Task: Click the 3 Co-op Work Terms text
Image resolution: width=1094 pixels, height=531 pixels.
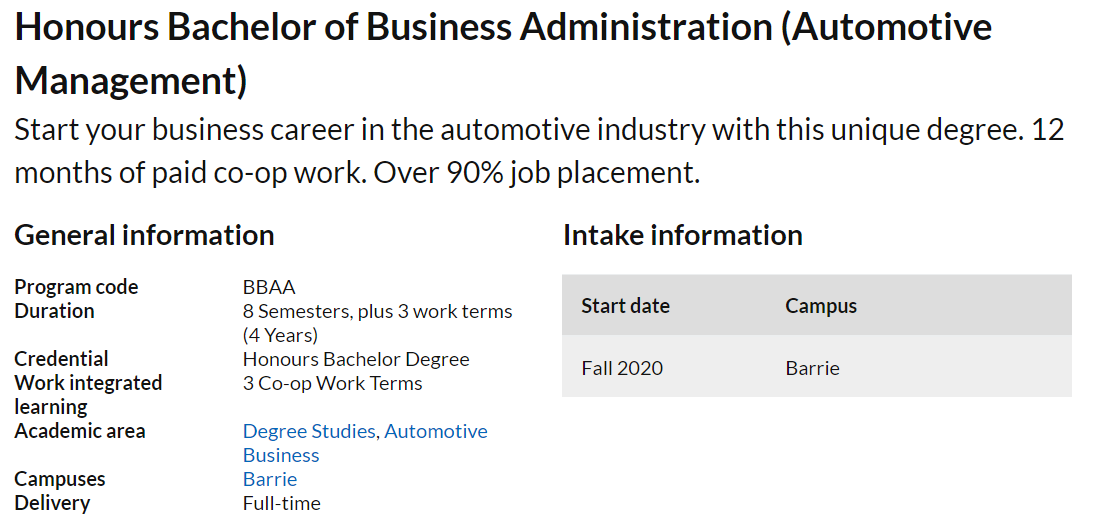Action: pyautogui.click(x=332, y=383)
